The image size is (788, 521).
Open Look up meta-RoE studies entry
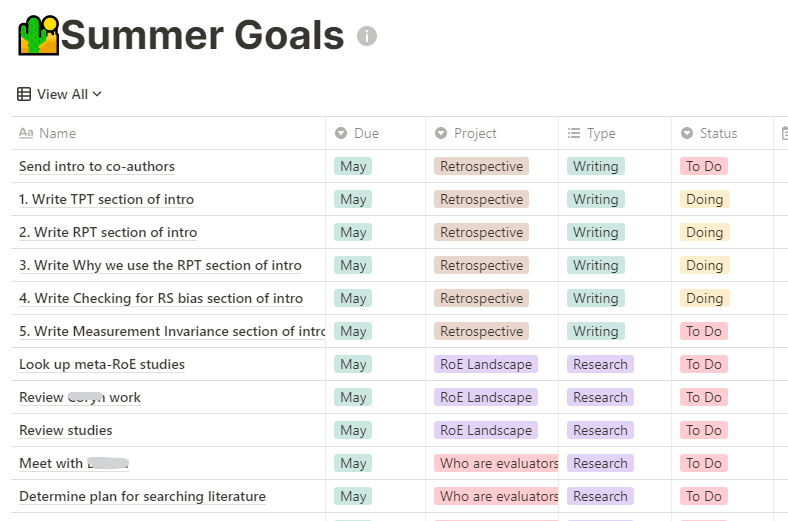tap(102, 364)
